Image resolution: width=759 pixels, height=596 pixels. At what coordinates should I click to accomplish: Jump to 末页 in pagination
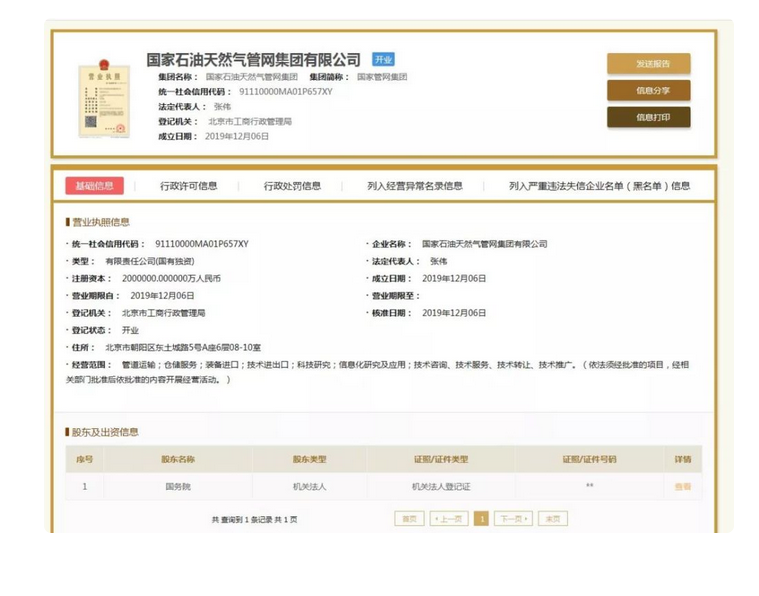pos(552,519)
